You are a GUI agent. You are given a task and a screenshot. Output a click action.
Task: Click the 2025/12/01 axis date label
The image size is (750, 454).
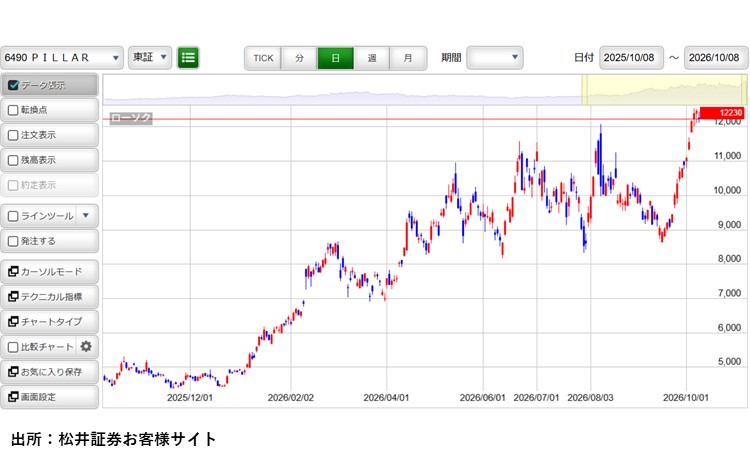point(190,398)
